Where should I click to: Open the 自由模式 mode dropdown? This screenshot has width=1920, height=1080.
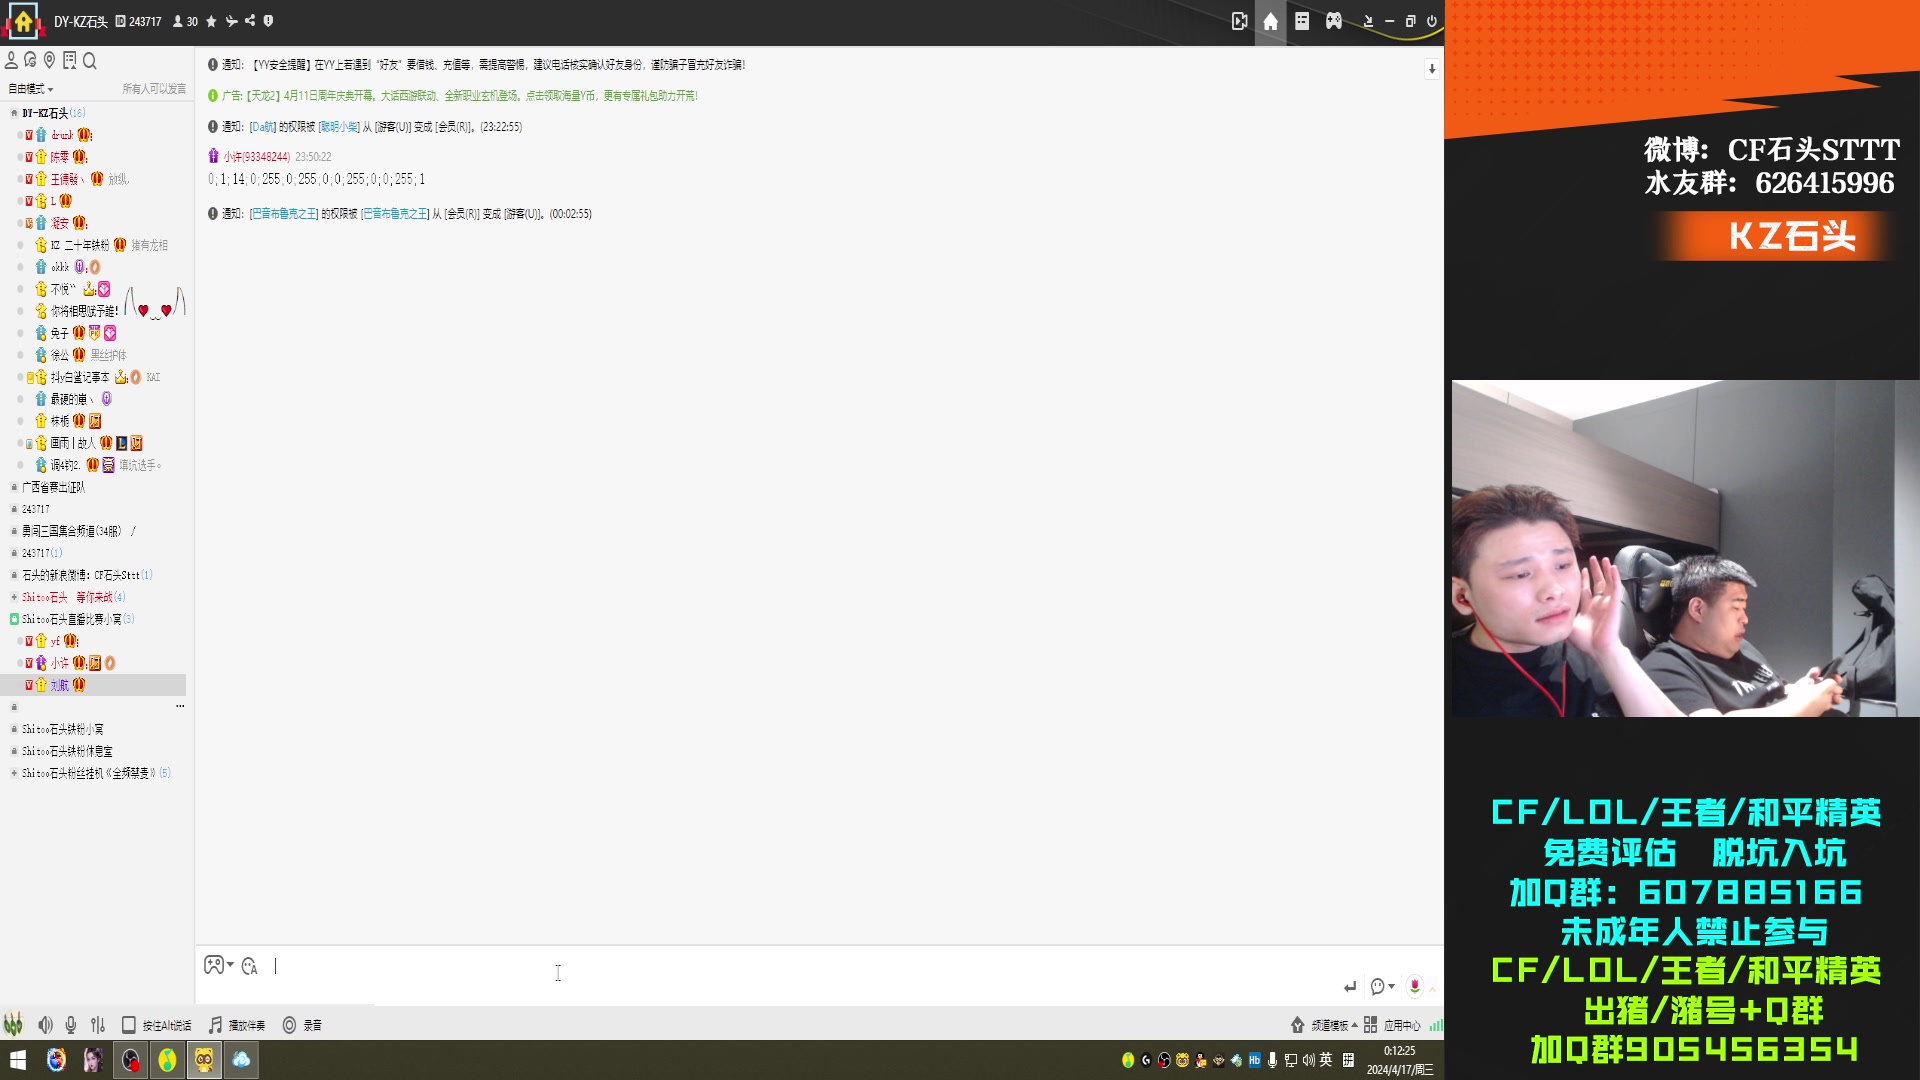[31, 89]
